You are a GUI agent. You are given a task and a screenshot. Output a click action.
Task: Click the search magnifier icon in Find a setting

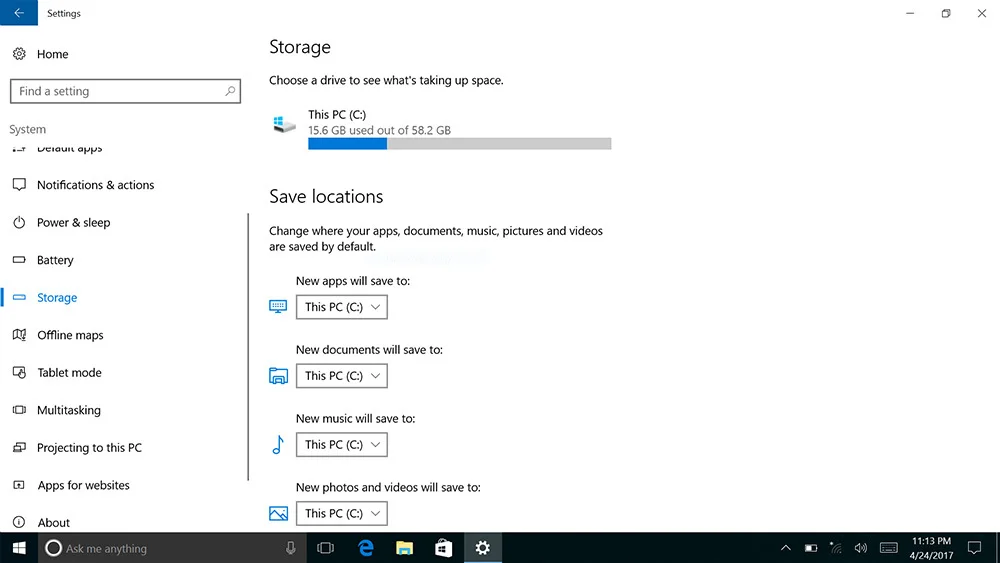coord(230,91)
